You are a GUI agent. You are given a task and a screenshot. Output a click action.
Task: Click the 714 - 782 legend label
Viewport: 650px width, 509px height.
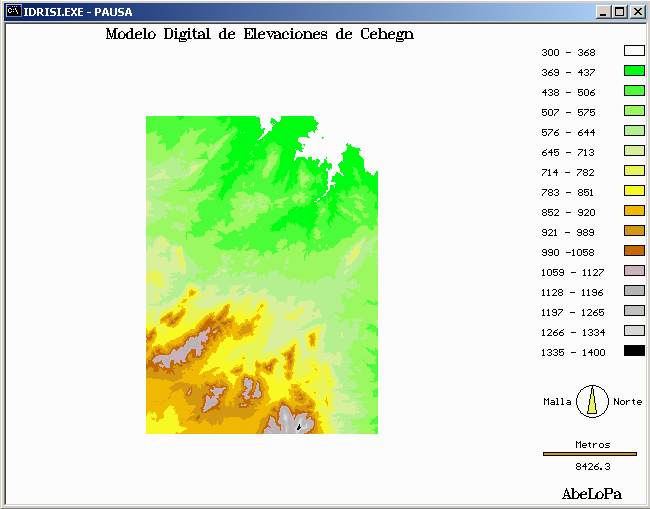(x=568, y=173)
